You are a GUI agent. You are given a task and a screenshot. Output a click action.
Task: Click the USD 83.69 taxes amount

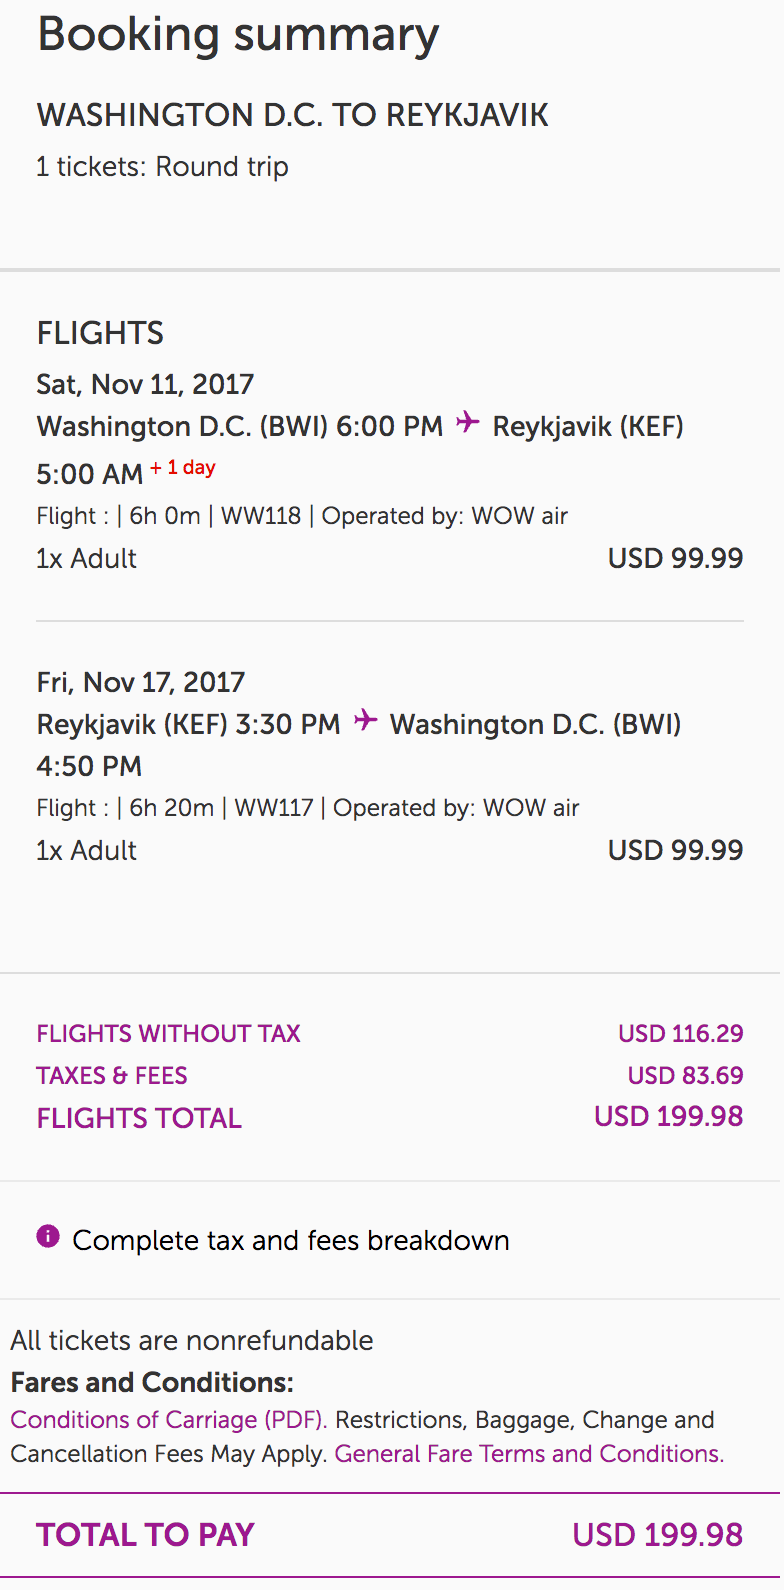click(685, 1076)
